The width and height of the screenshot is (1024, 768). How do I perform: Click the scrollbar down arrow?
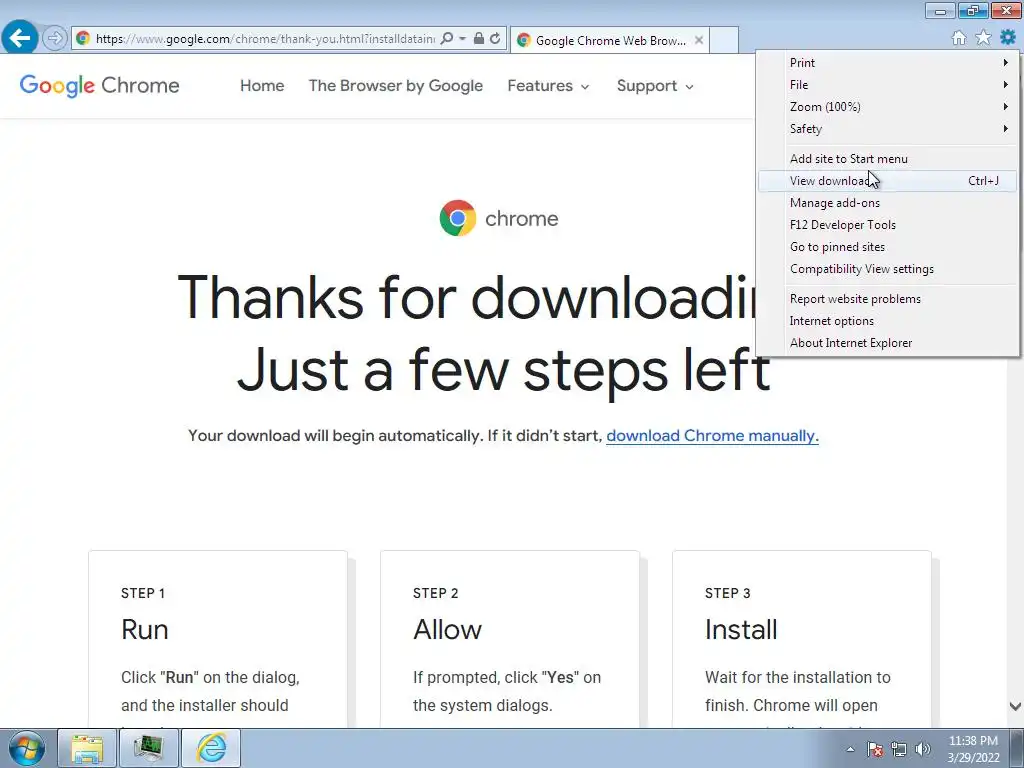point(1015,706)
